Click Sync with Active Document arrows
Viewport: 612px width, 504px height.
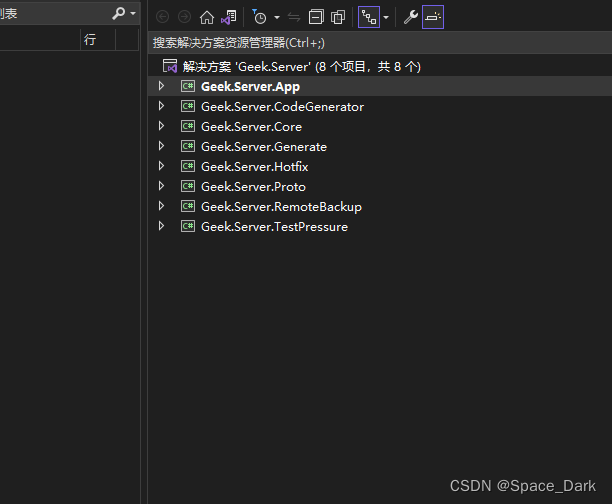(294, 17)
